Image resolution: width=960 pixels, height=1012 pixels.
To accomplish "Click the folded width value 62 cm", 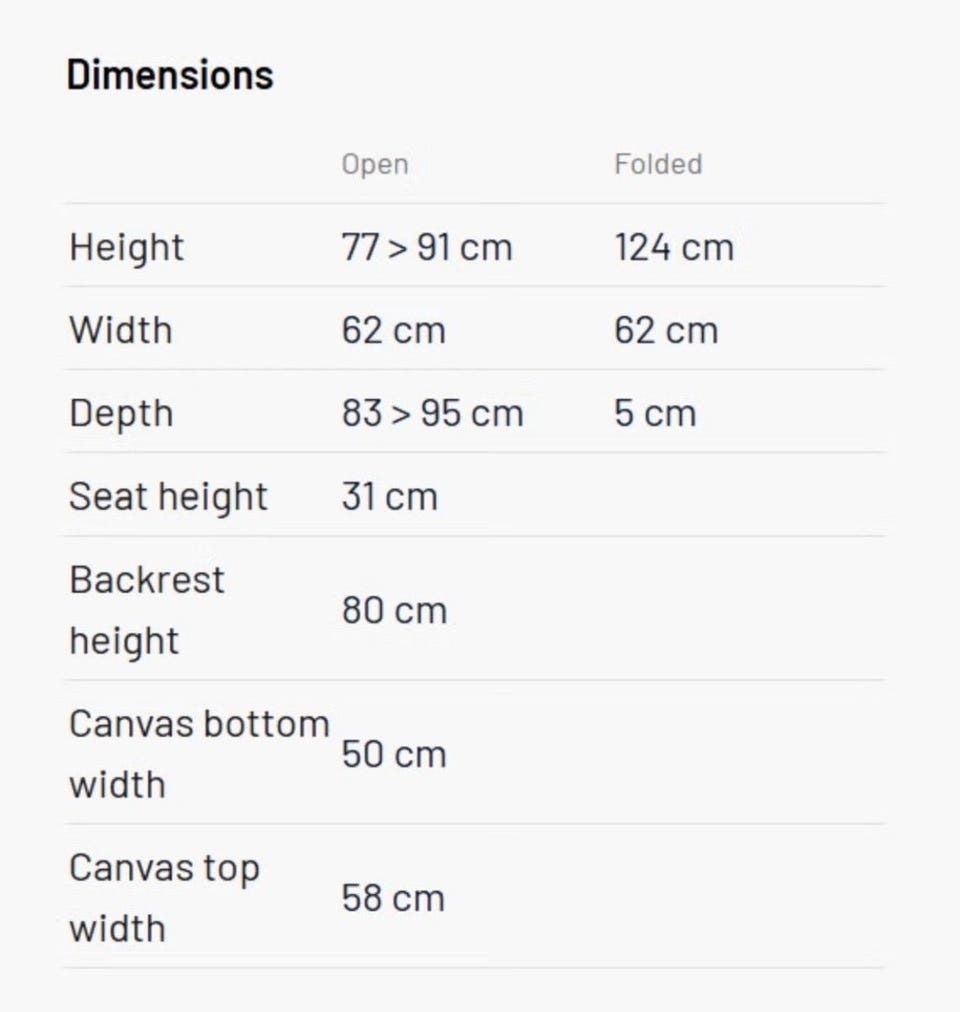I will point(666,330).
